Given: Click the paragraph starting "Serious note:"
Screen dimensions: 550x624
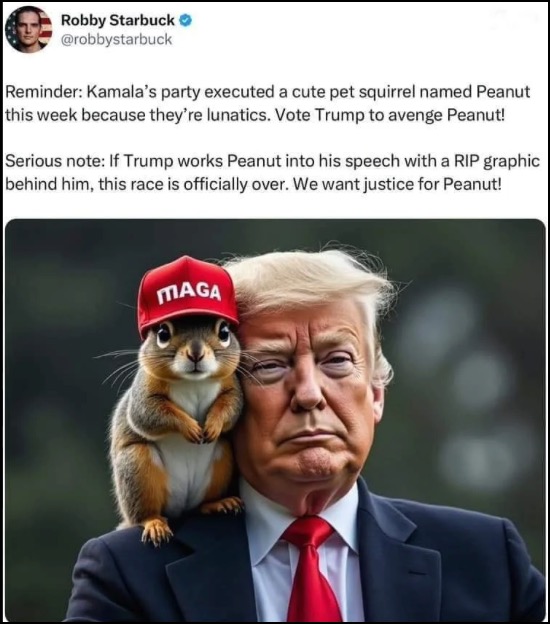Looking at the screenshot, I should 273,172.
